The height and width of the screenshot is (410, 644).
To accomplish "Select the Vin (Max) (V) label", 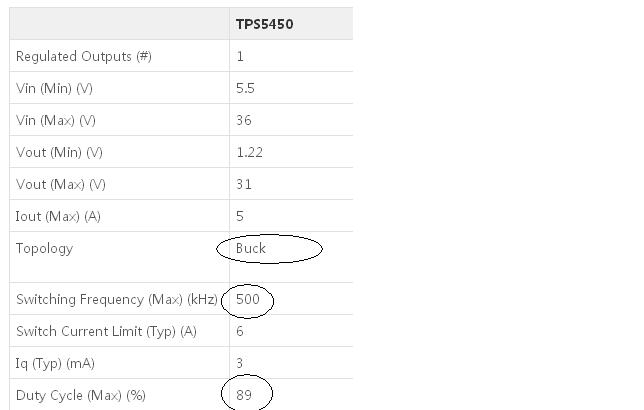I will (x=56, y=120).
